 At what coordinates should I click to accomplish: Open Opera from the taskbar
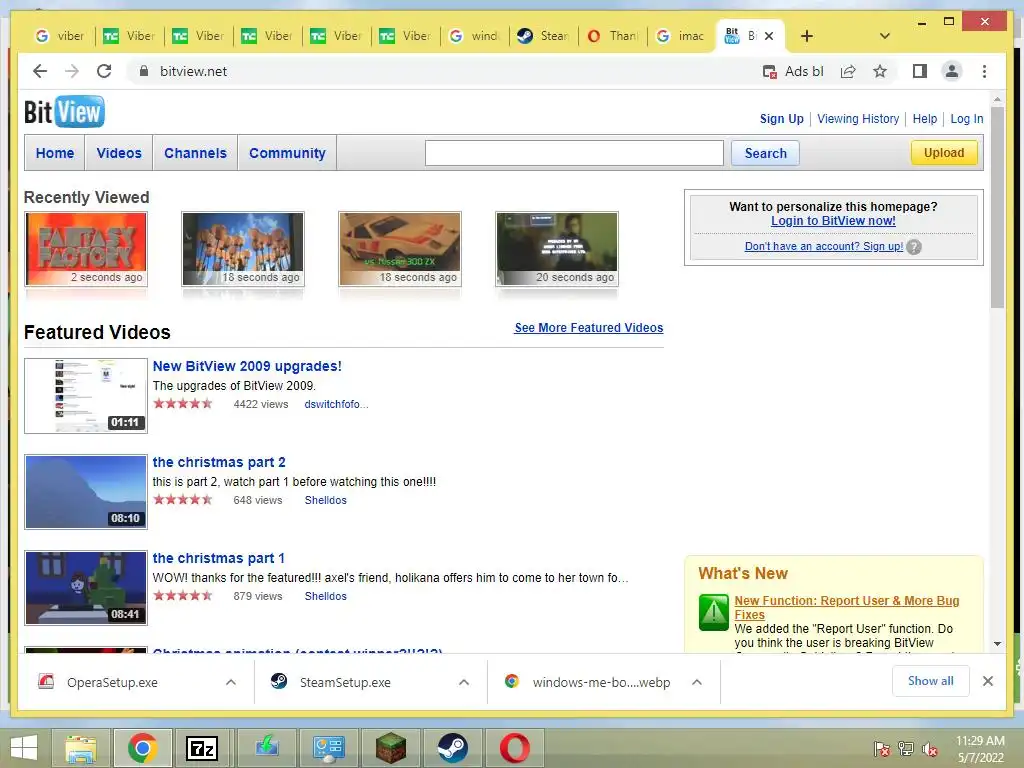(x=515, y=748)
